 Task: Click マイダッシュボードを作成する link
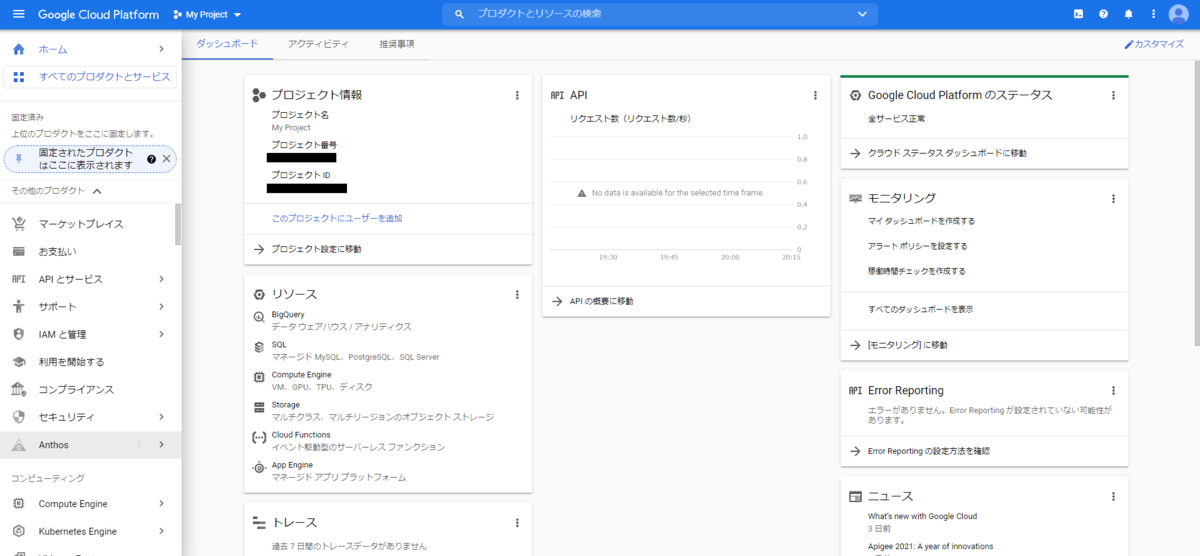(921, 220)
